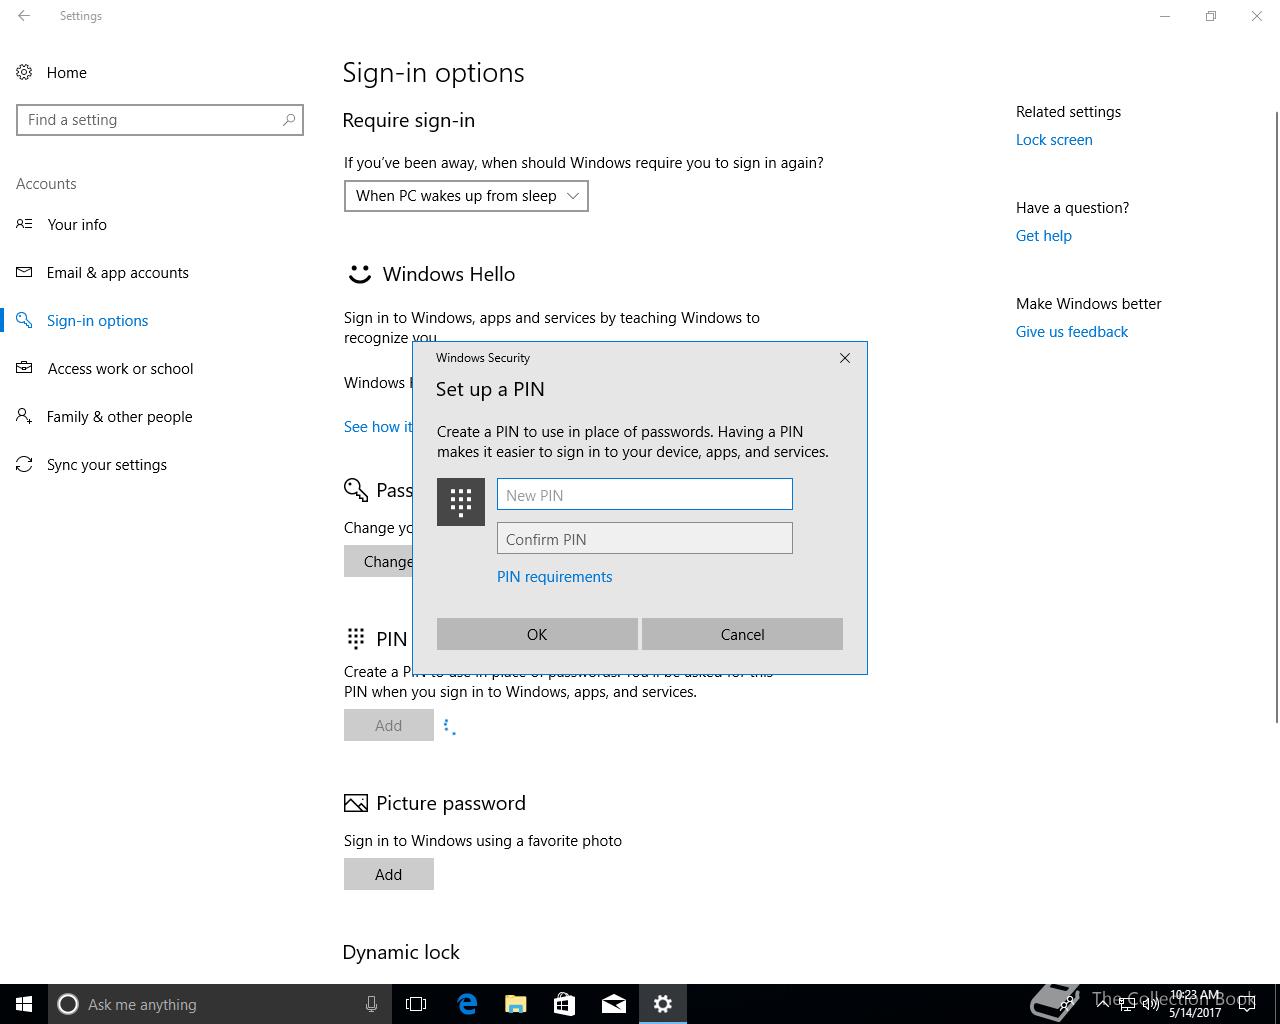The height and width of the screenshot is (1024, 1280).
Task: Click the Sign-in options key icon
Action: tap(24, 320)
